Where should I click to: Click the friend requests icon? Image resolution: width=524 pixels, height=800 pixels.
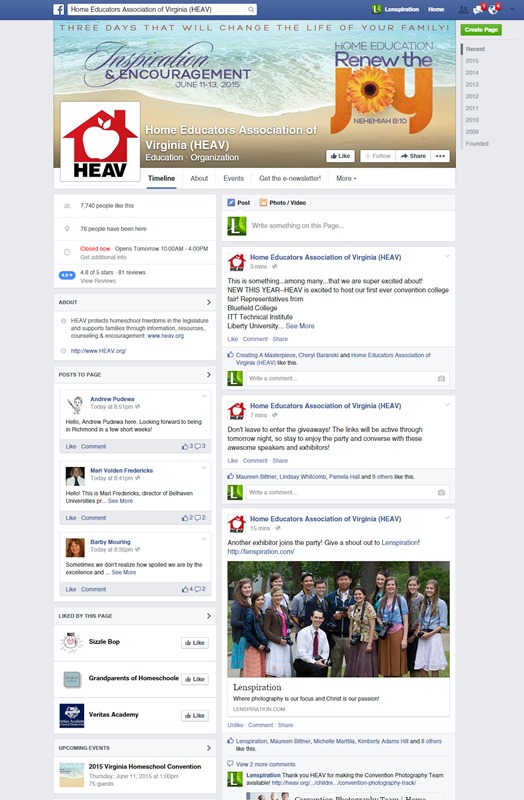point(463,9)
